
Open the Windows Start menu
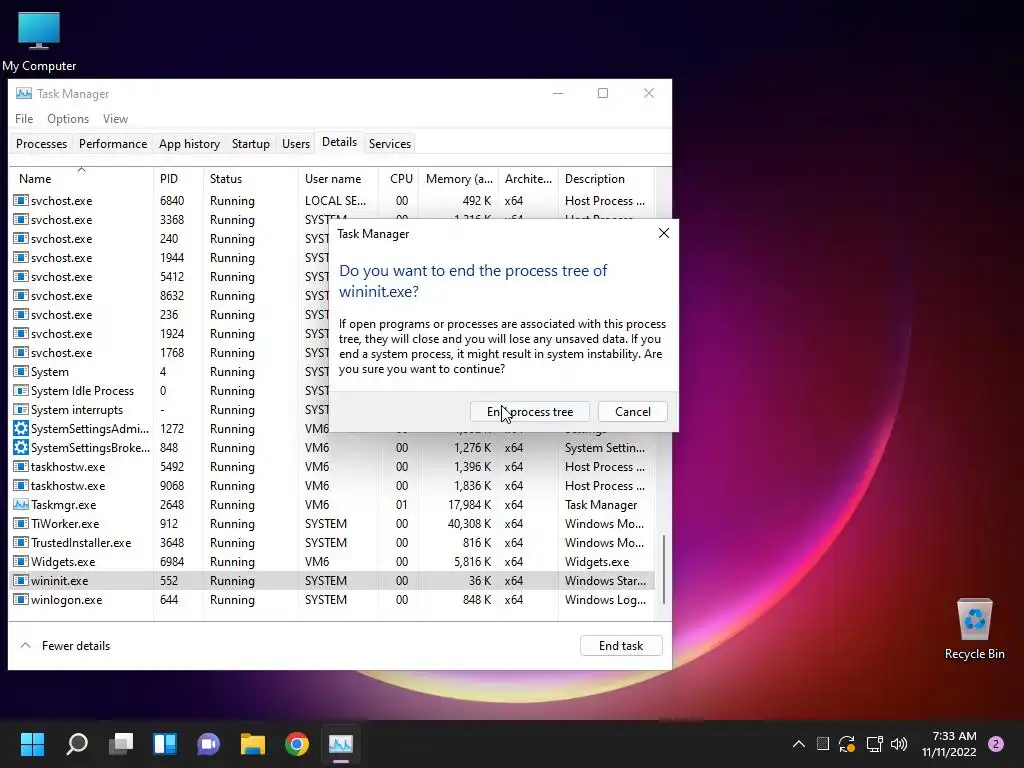[32, 744]
